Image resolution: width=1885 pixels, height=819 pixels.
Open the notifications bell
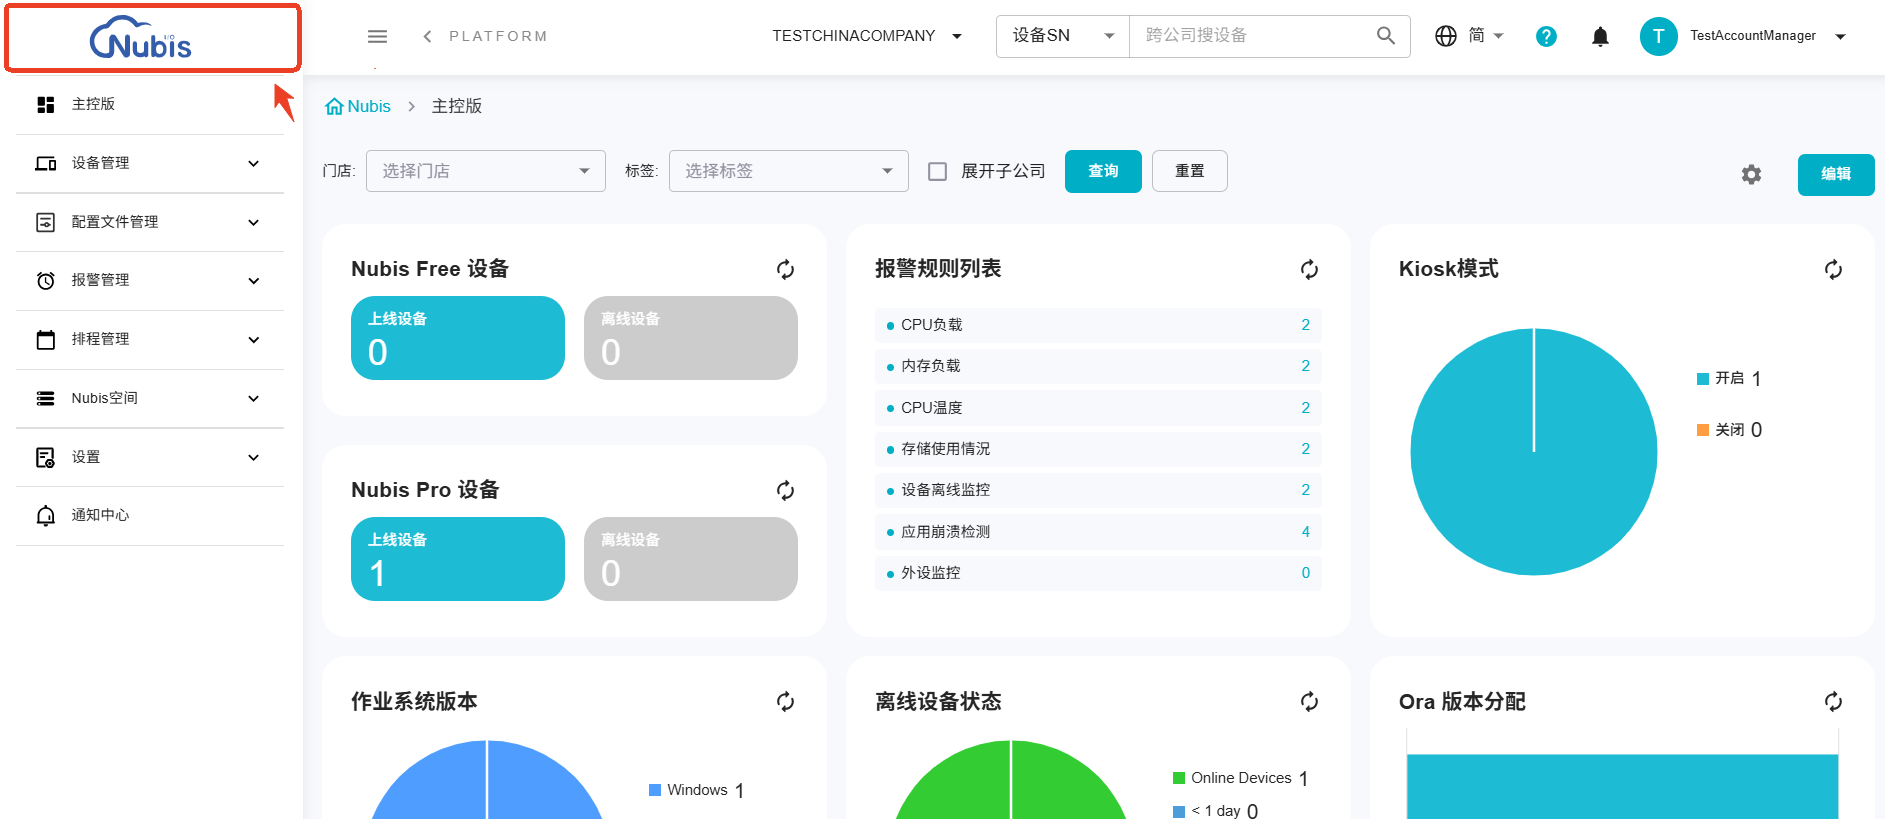1600,36
